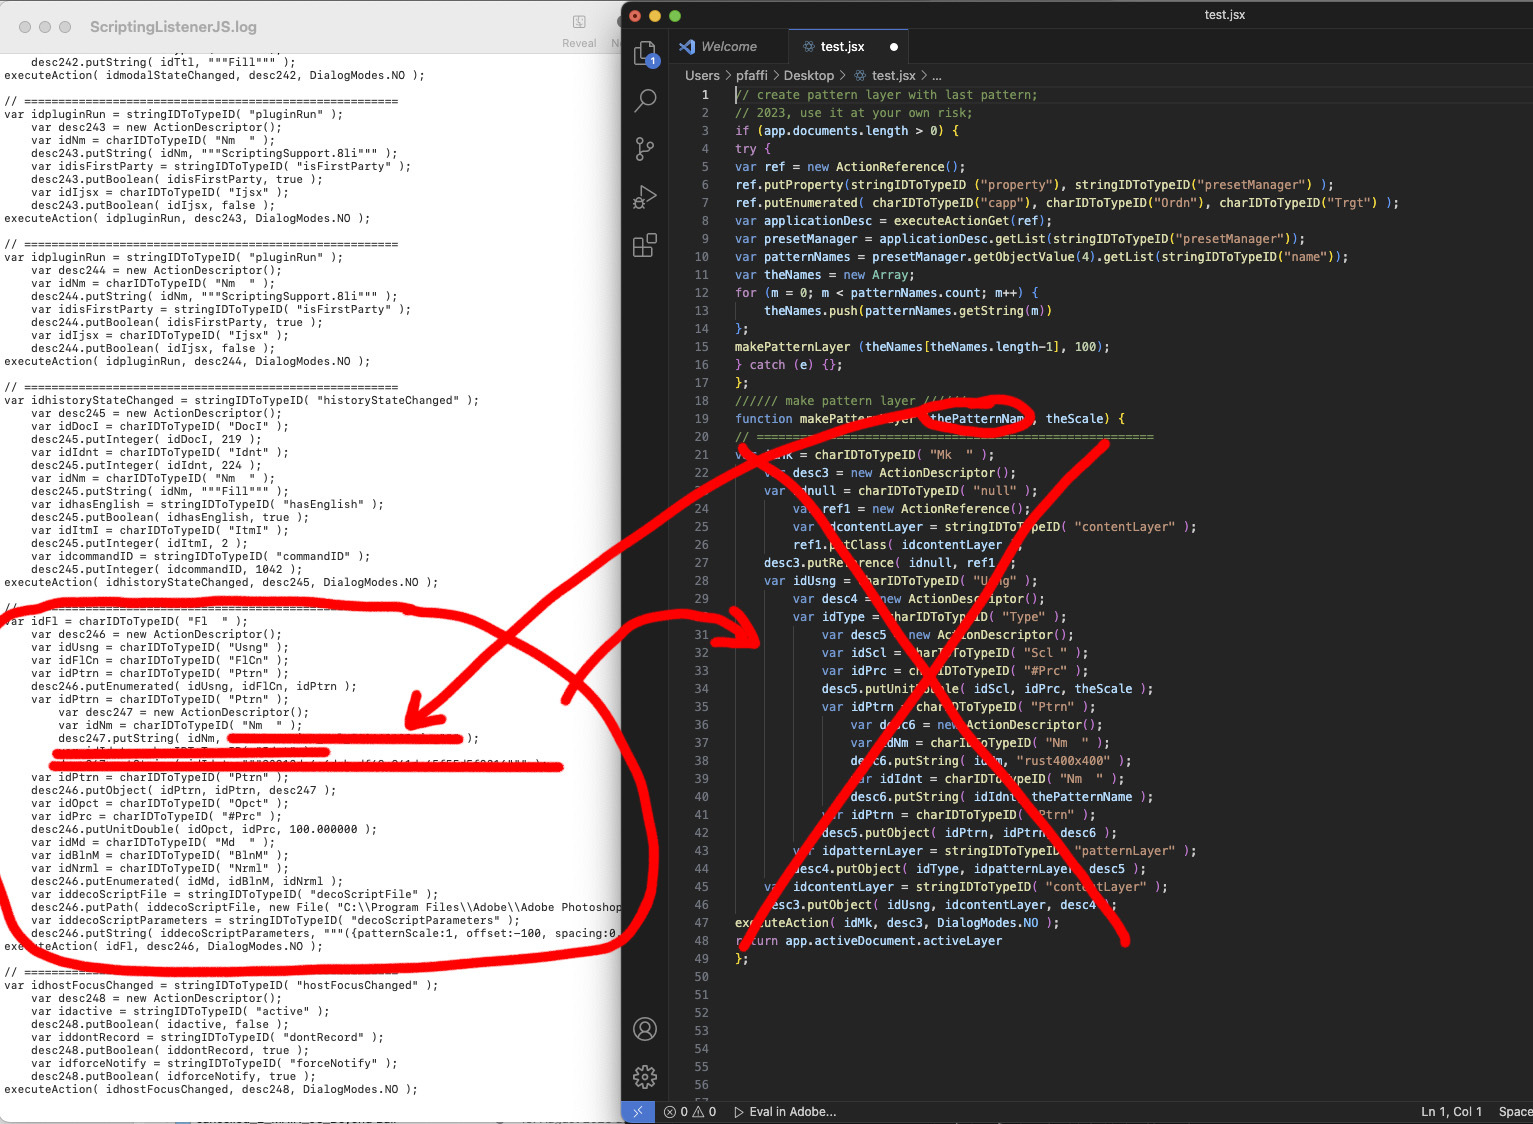Click the React file icon on test.jsx tab
Image resolution: width=1533 pixels, height=1124 pixels.
[x=807, y=46]
